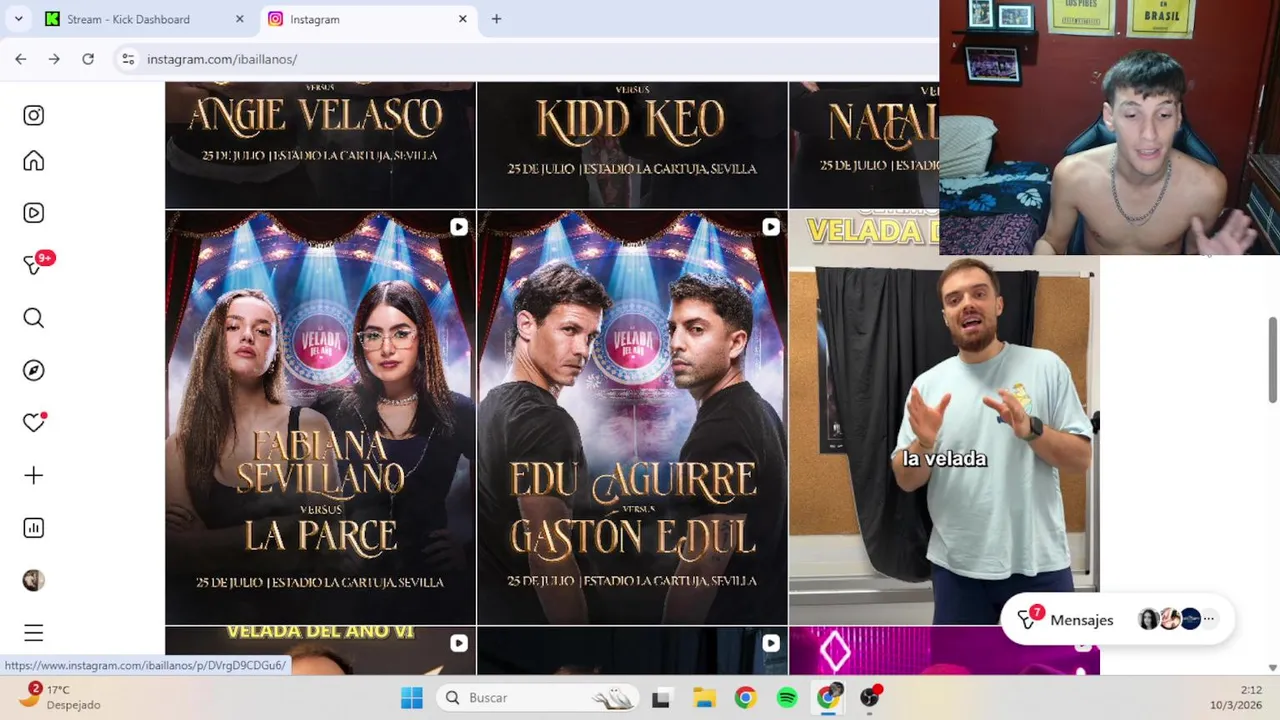Open Notifications heart icon
This screenshot has width=1280, height=720.
click(x=35, y=422)
